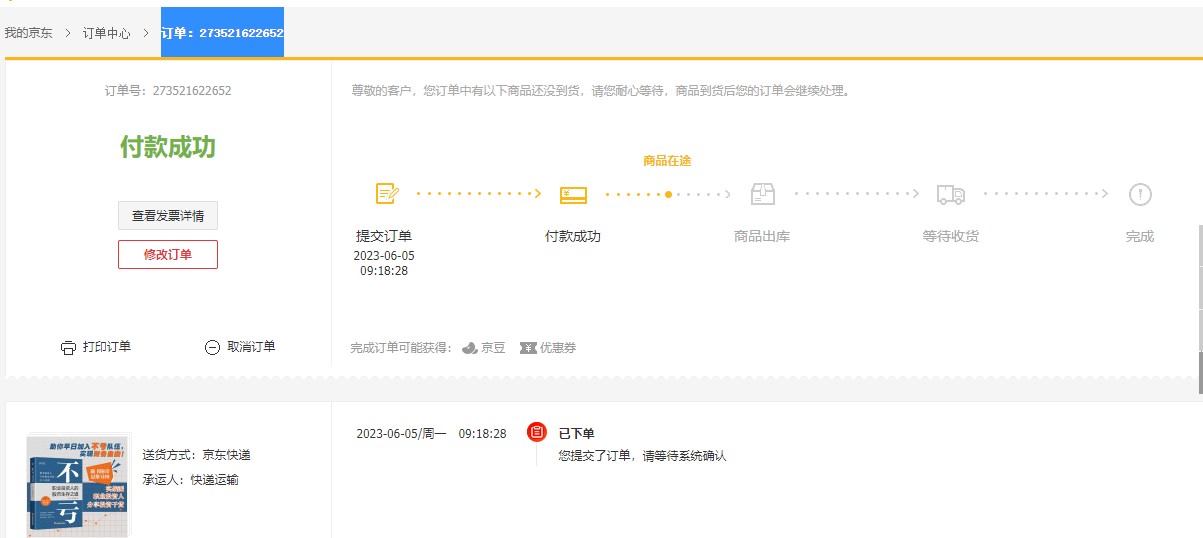Click the submit order step icon
1203x538 pixels.
[x=387, y=194]
